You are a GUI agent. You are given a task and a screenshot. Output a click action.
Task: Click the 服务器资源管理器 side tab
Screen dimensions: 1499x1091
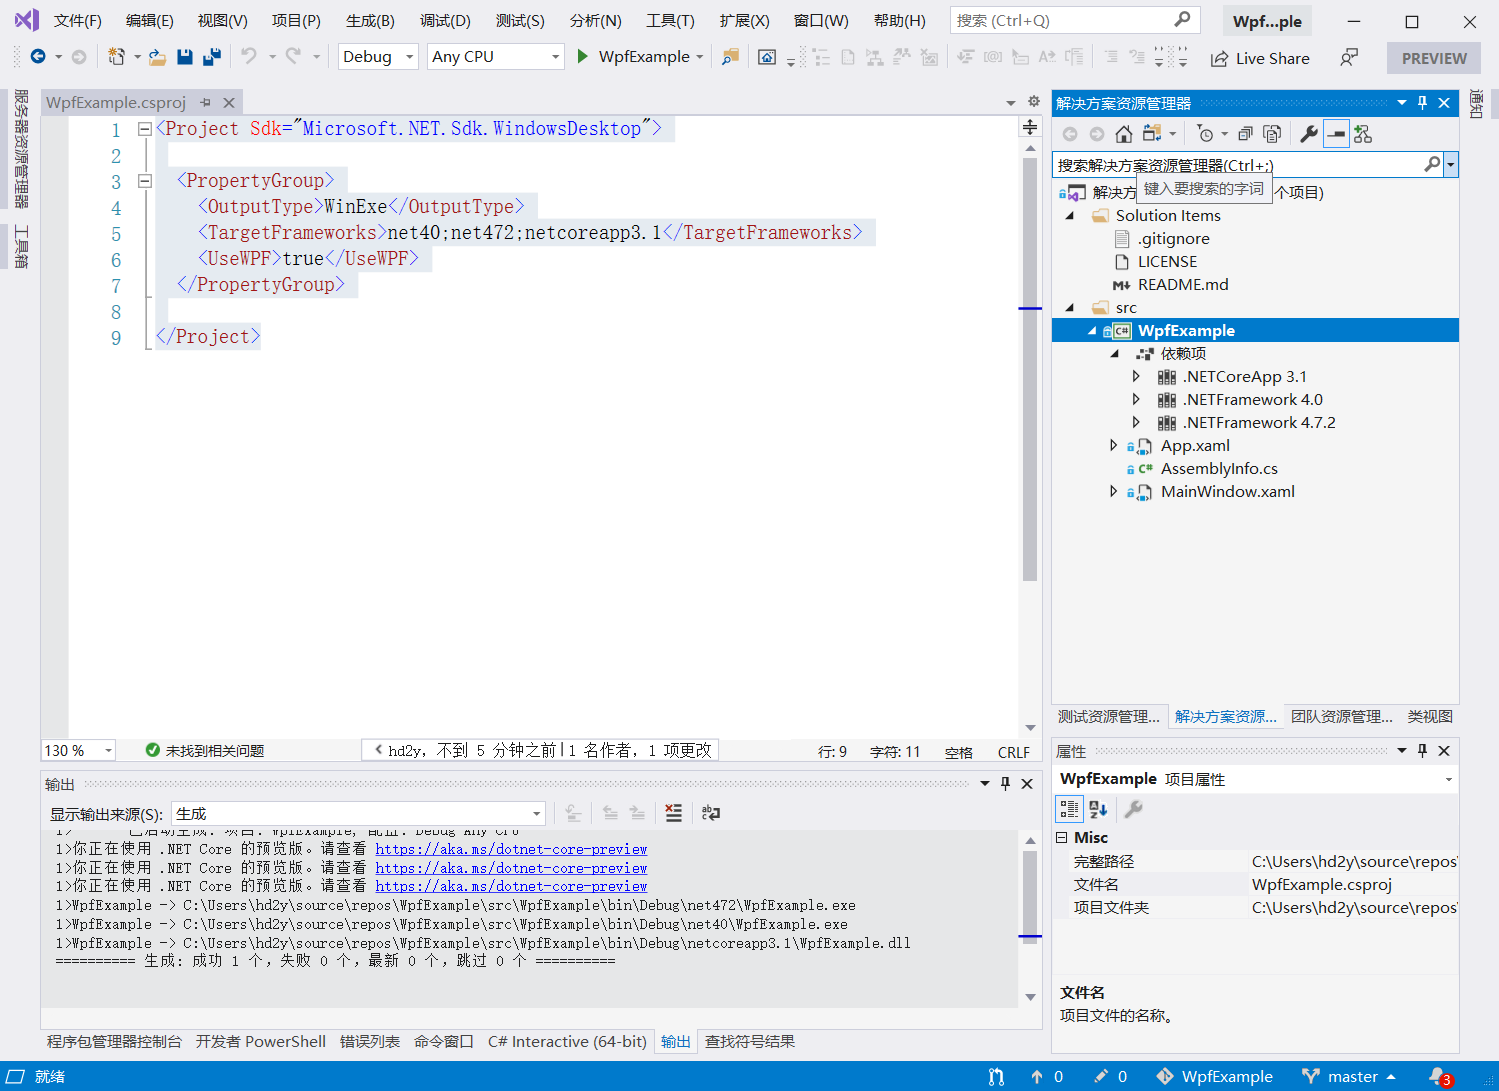[x=20, y=148]
